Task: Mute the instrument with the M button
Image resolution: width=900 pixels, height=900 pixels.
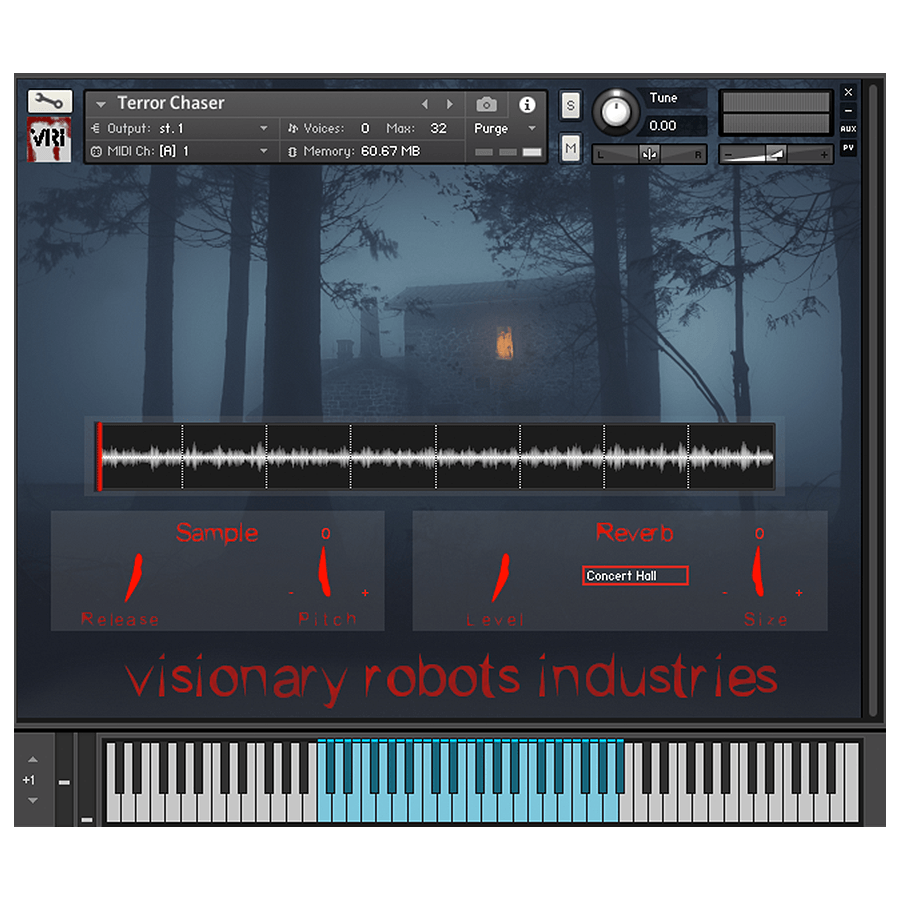Action: [x=570, y=149]
